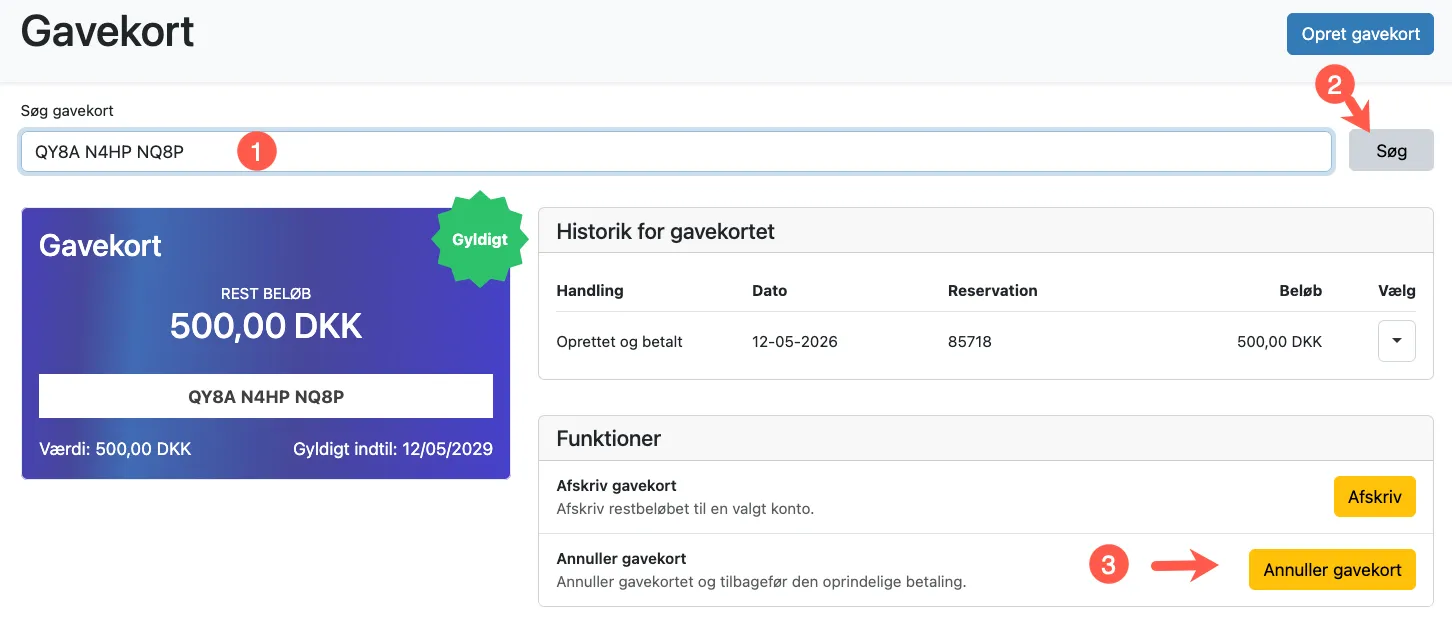1452x625 pixels.
Task: Click the Afskriv gavekort function title
Action: [617, 486]
